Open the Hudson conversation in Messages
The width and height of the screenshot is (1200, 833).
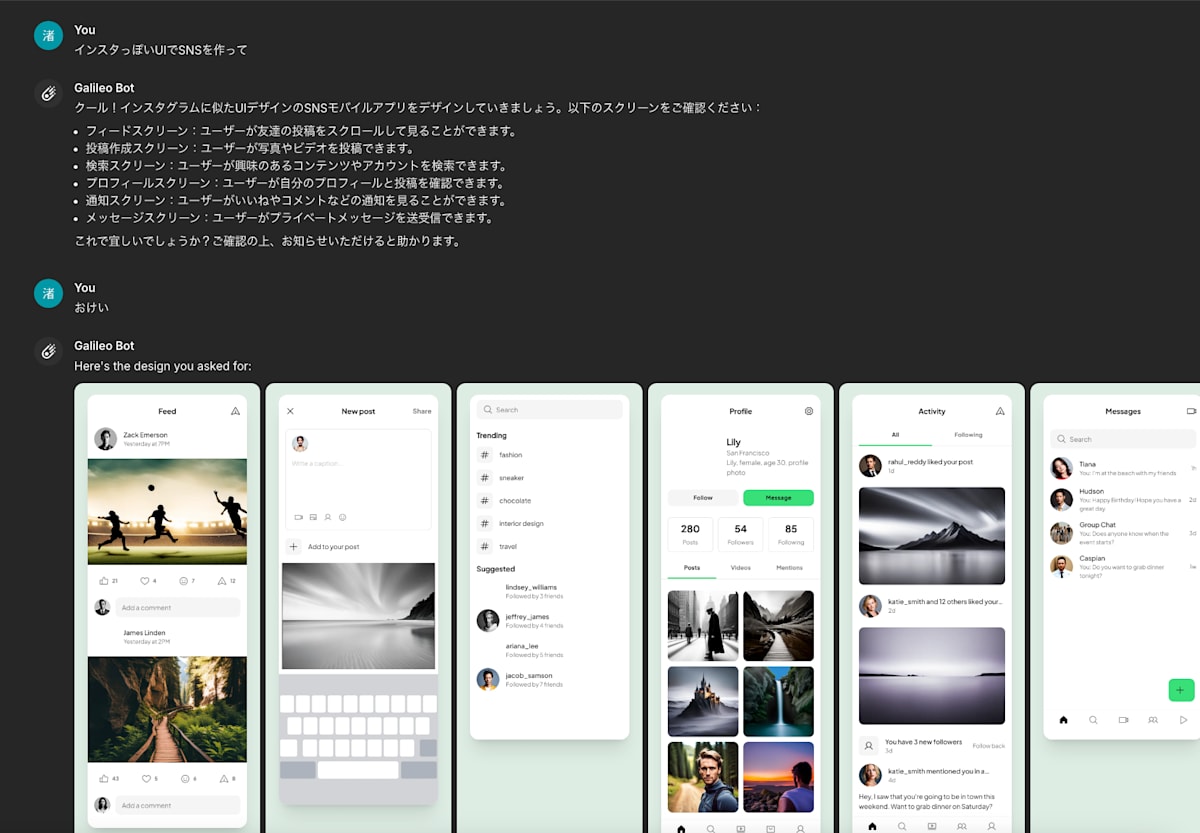pos(1123,498)
